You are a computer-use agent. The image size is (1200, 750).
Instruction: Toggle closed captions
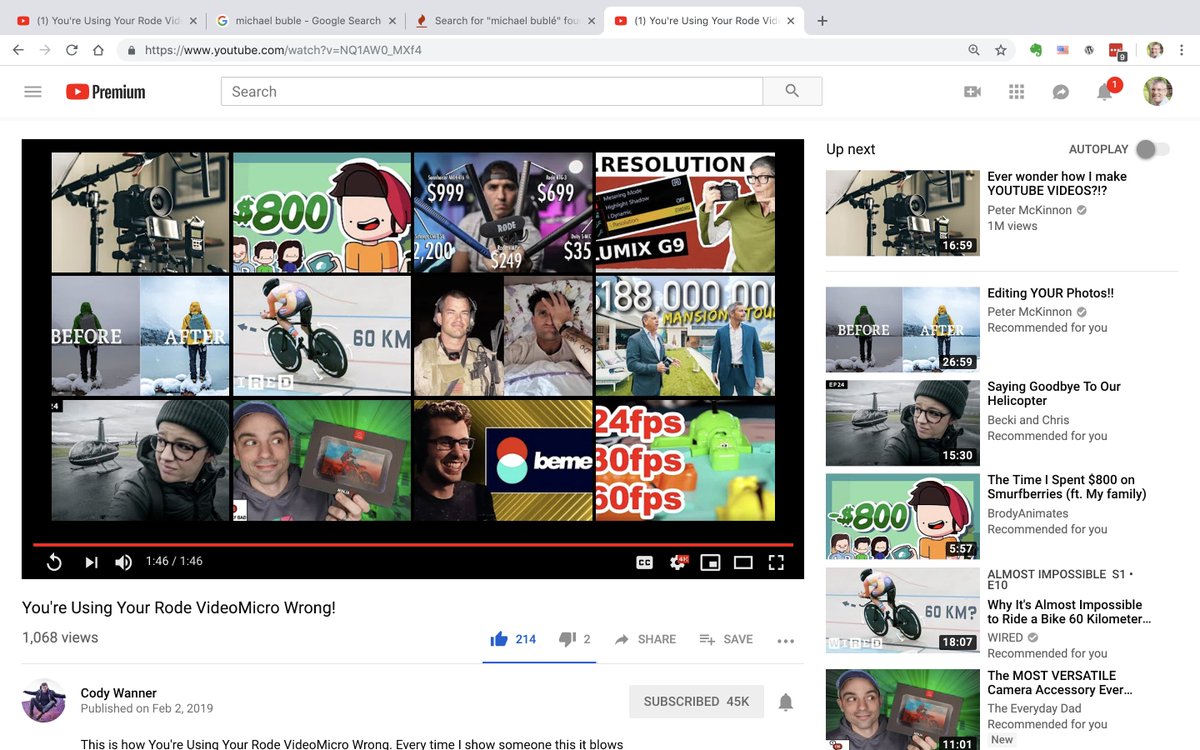[x=645, y=562]
